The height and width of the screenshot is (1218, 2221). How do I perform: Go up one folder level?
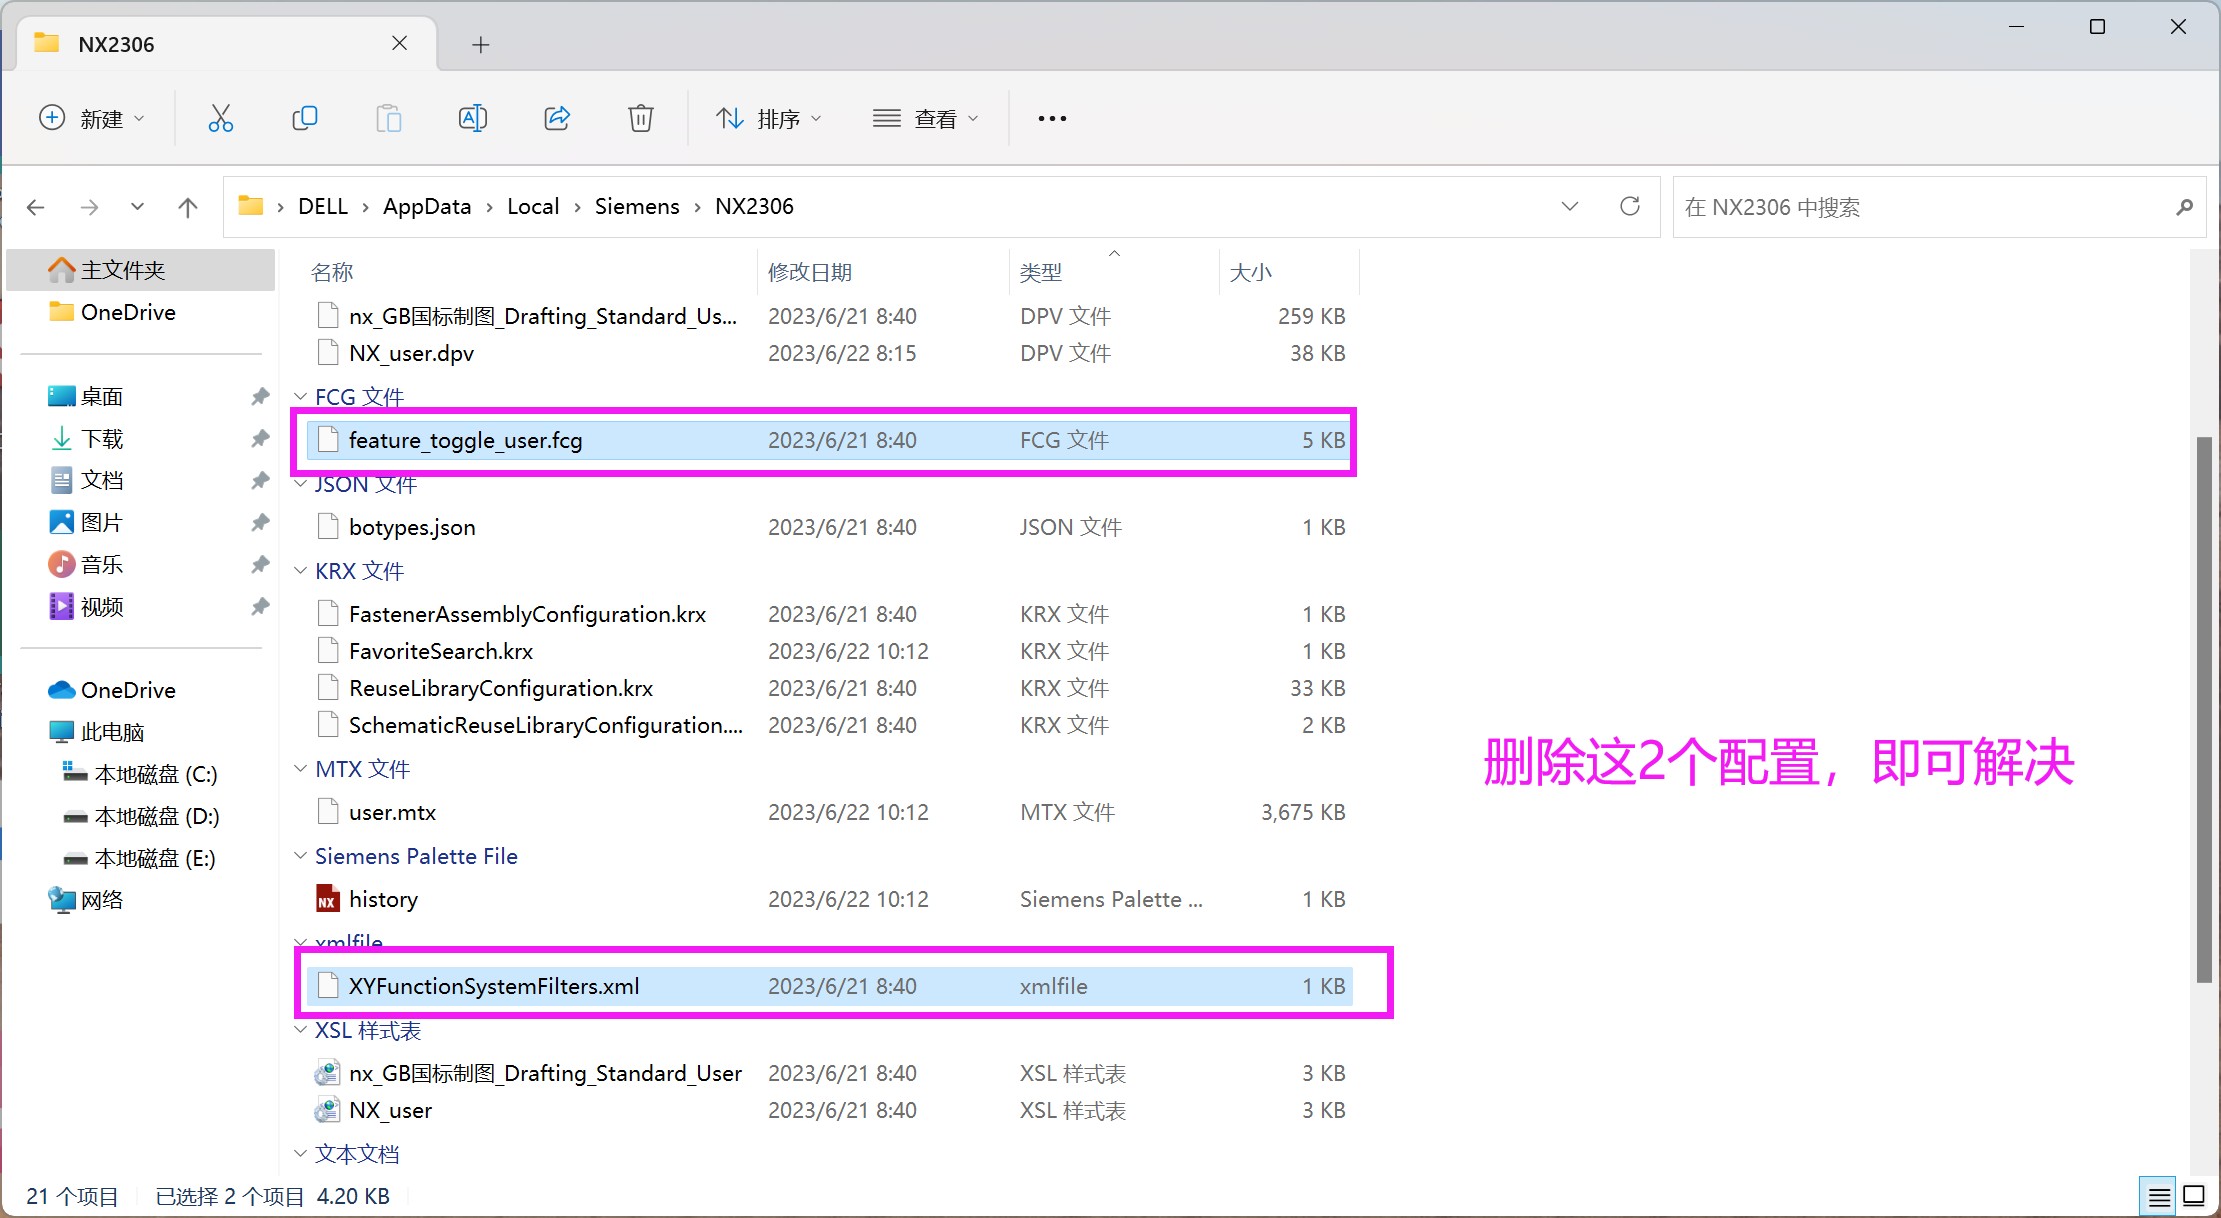coord(187,207)
